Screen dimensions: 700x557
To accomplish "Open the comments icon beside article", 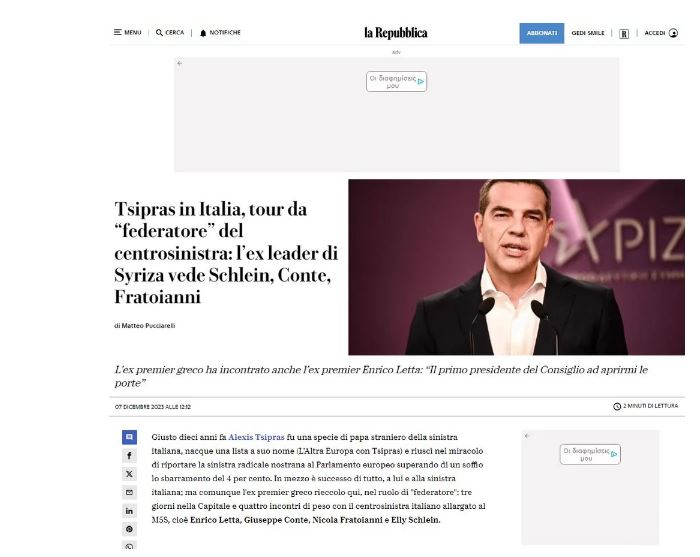I will coord(129,437).
